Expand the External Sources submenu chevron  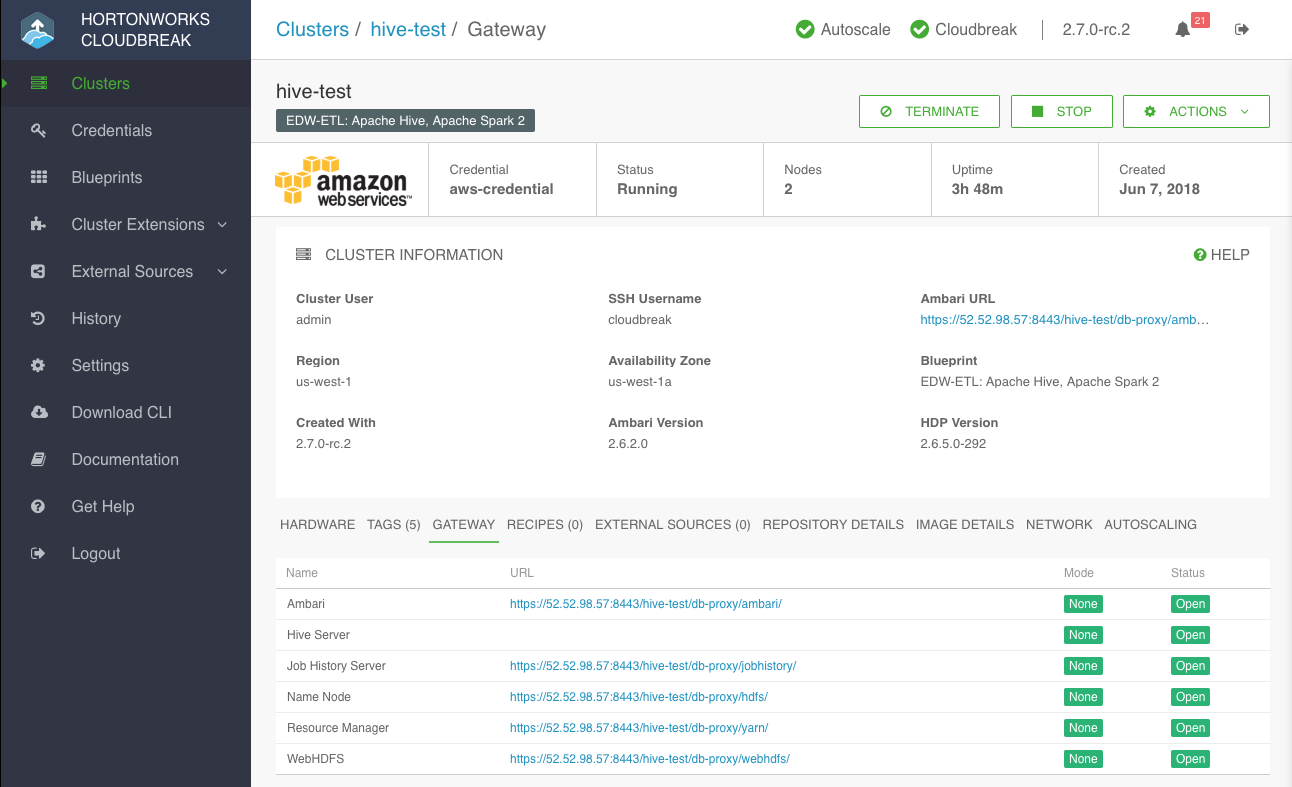(222, 272)
